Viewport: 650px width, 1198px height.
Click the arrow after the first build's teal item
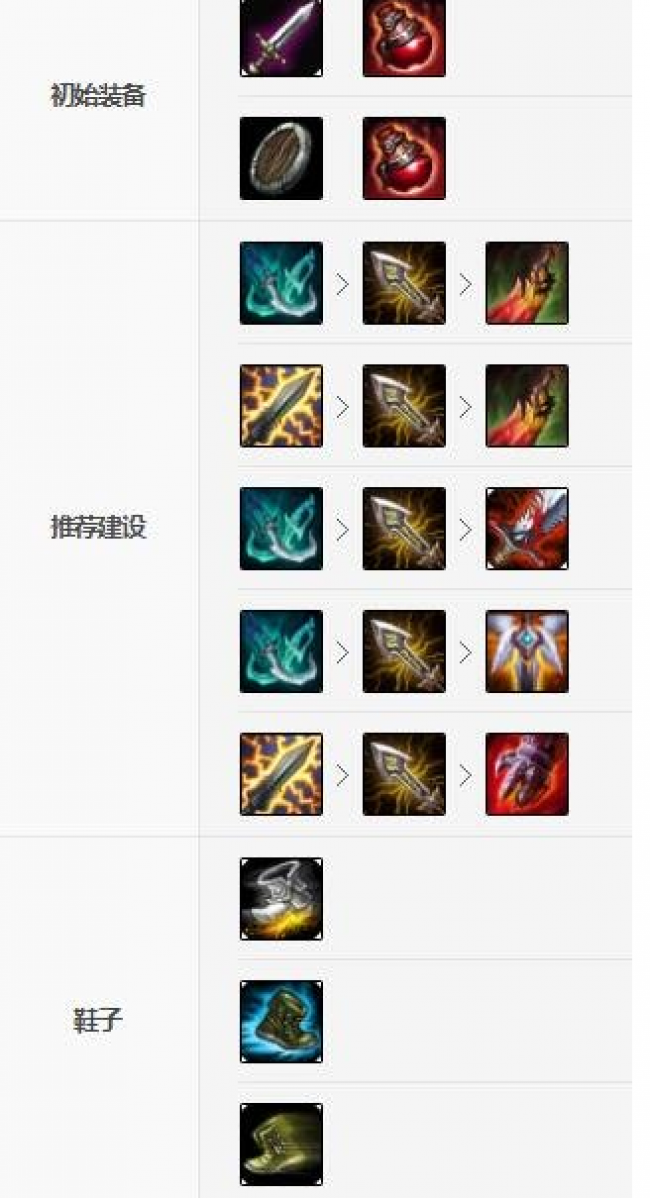pyautogui.click(x=342, y=284)
